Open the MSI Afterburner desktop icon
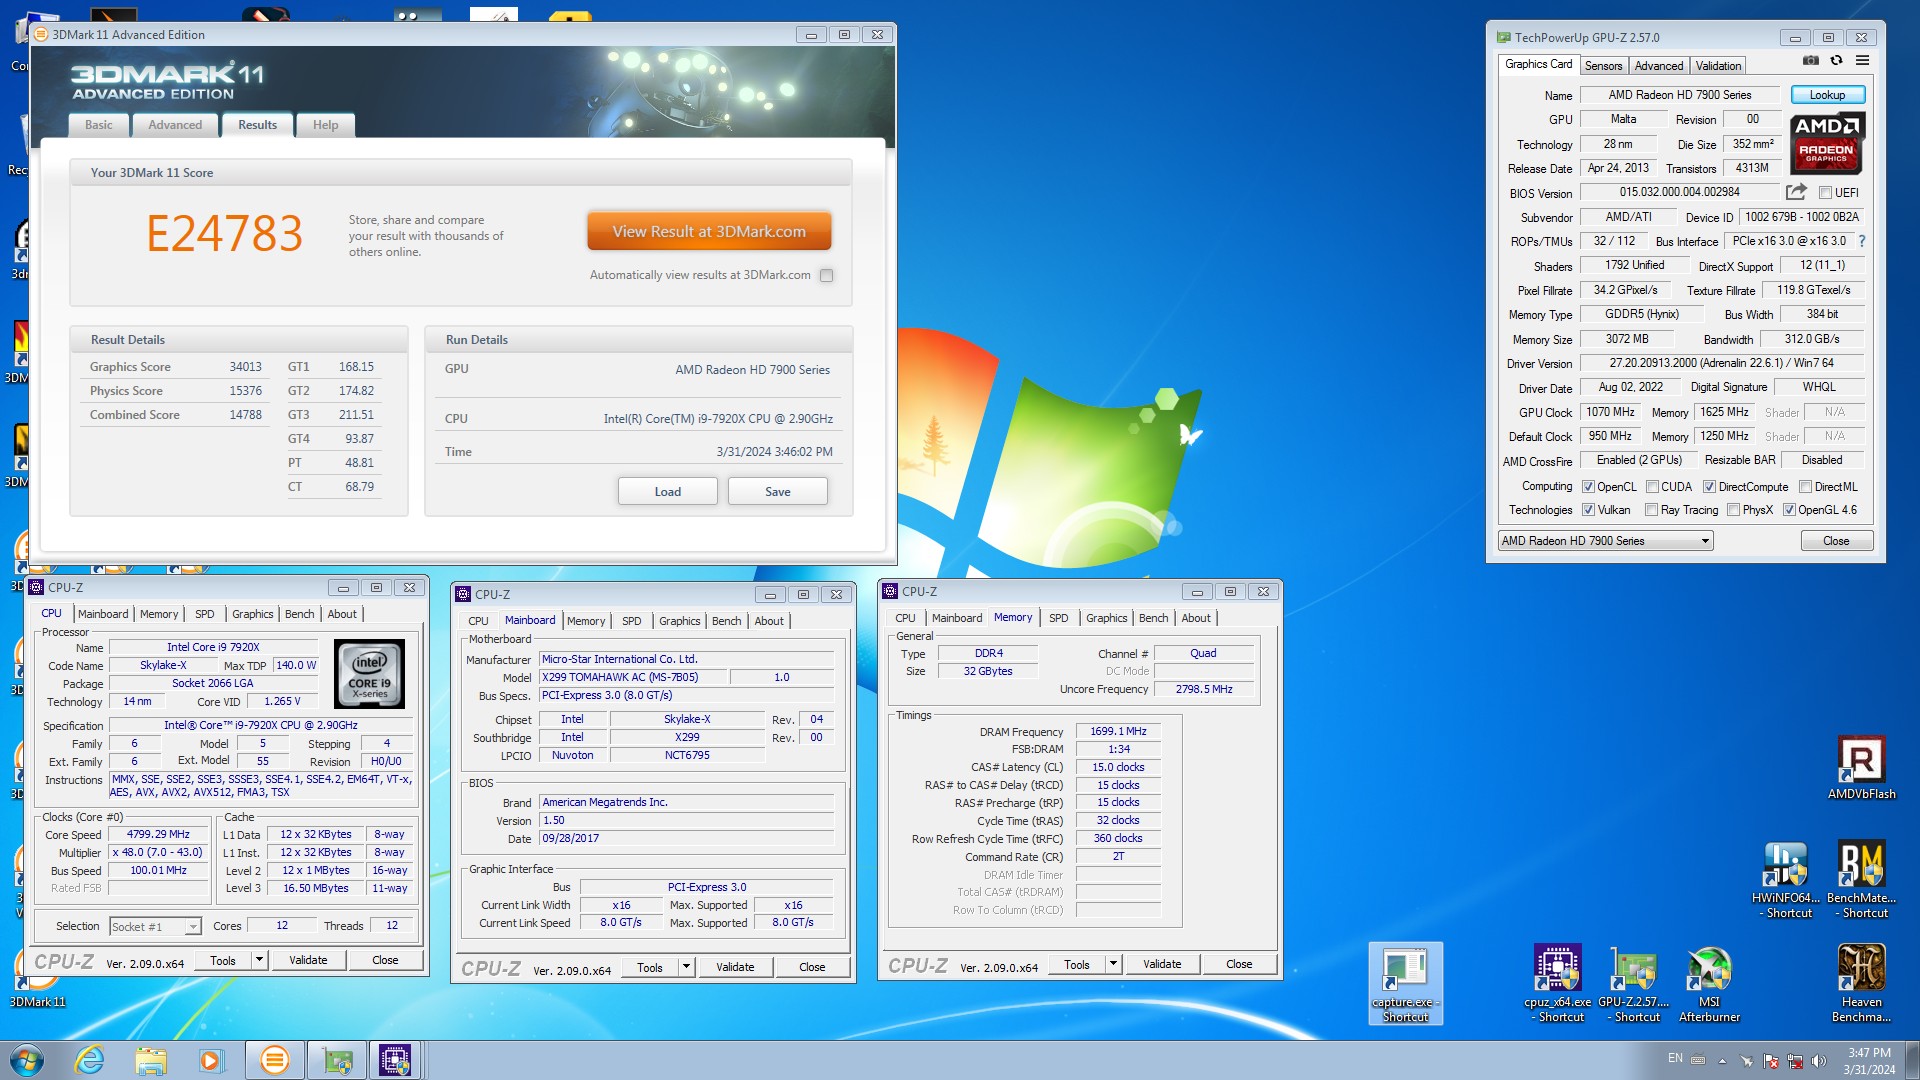The image size is (1920, 1080). 1709,983
